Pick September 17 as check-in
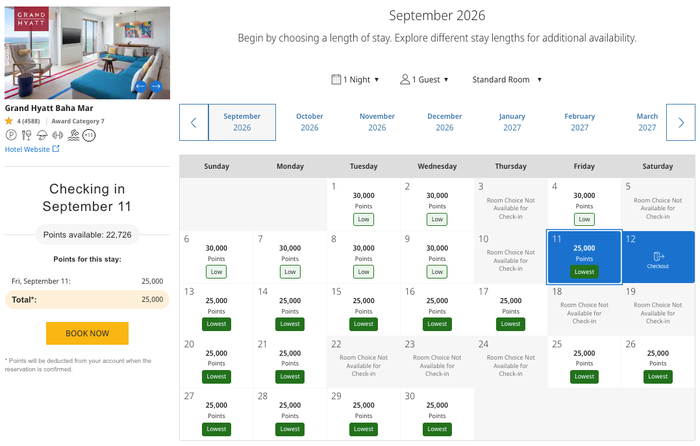The width and height of the screenshot is (700, 446). (x=511, y=309)
